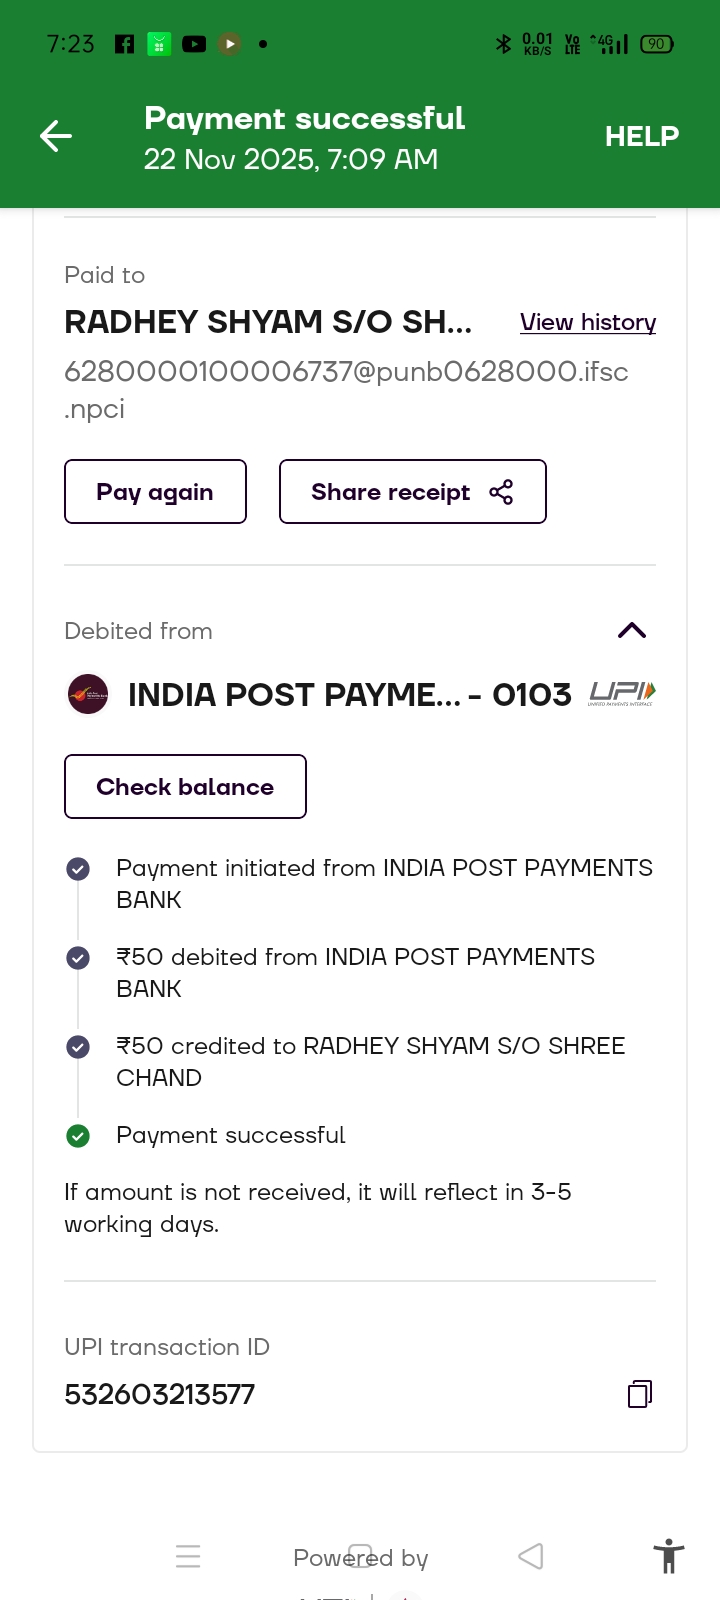This screenshot has width=720, height=1600.
Task: Select the UPI transaction ID number
Action: [x=160, y=1394]
